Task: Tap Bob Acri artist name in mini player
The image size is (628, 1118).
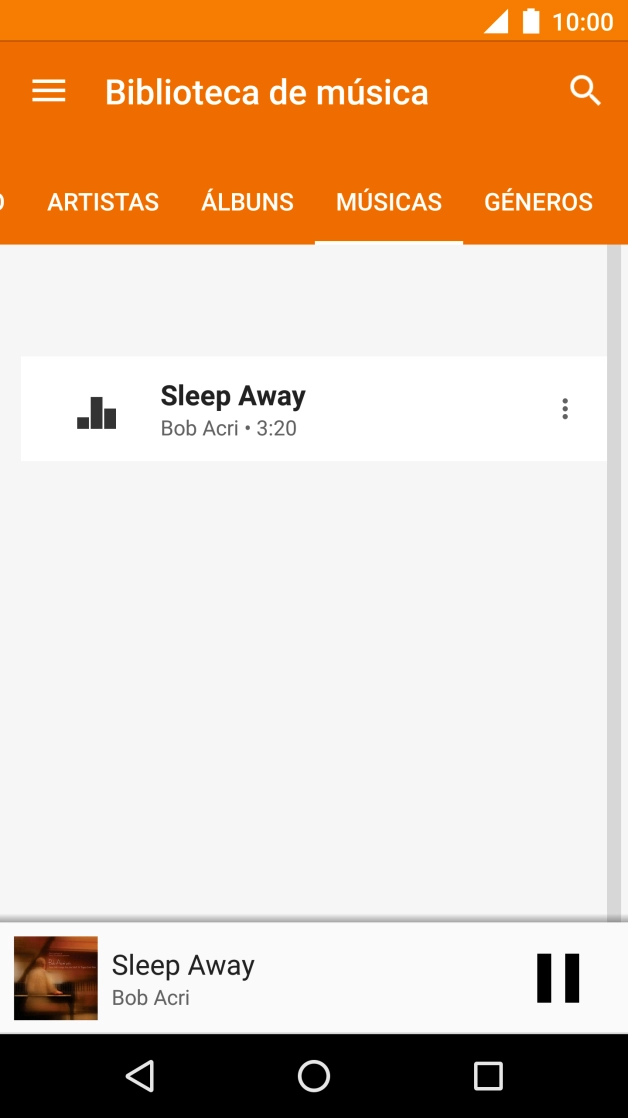Action: 151,998
